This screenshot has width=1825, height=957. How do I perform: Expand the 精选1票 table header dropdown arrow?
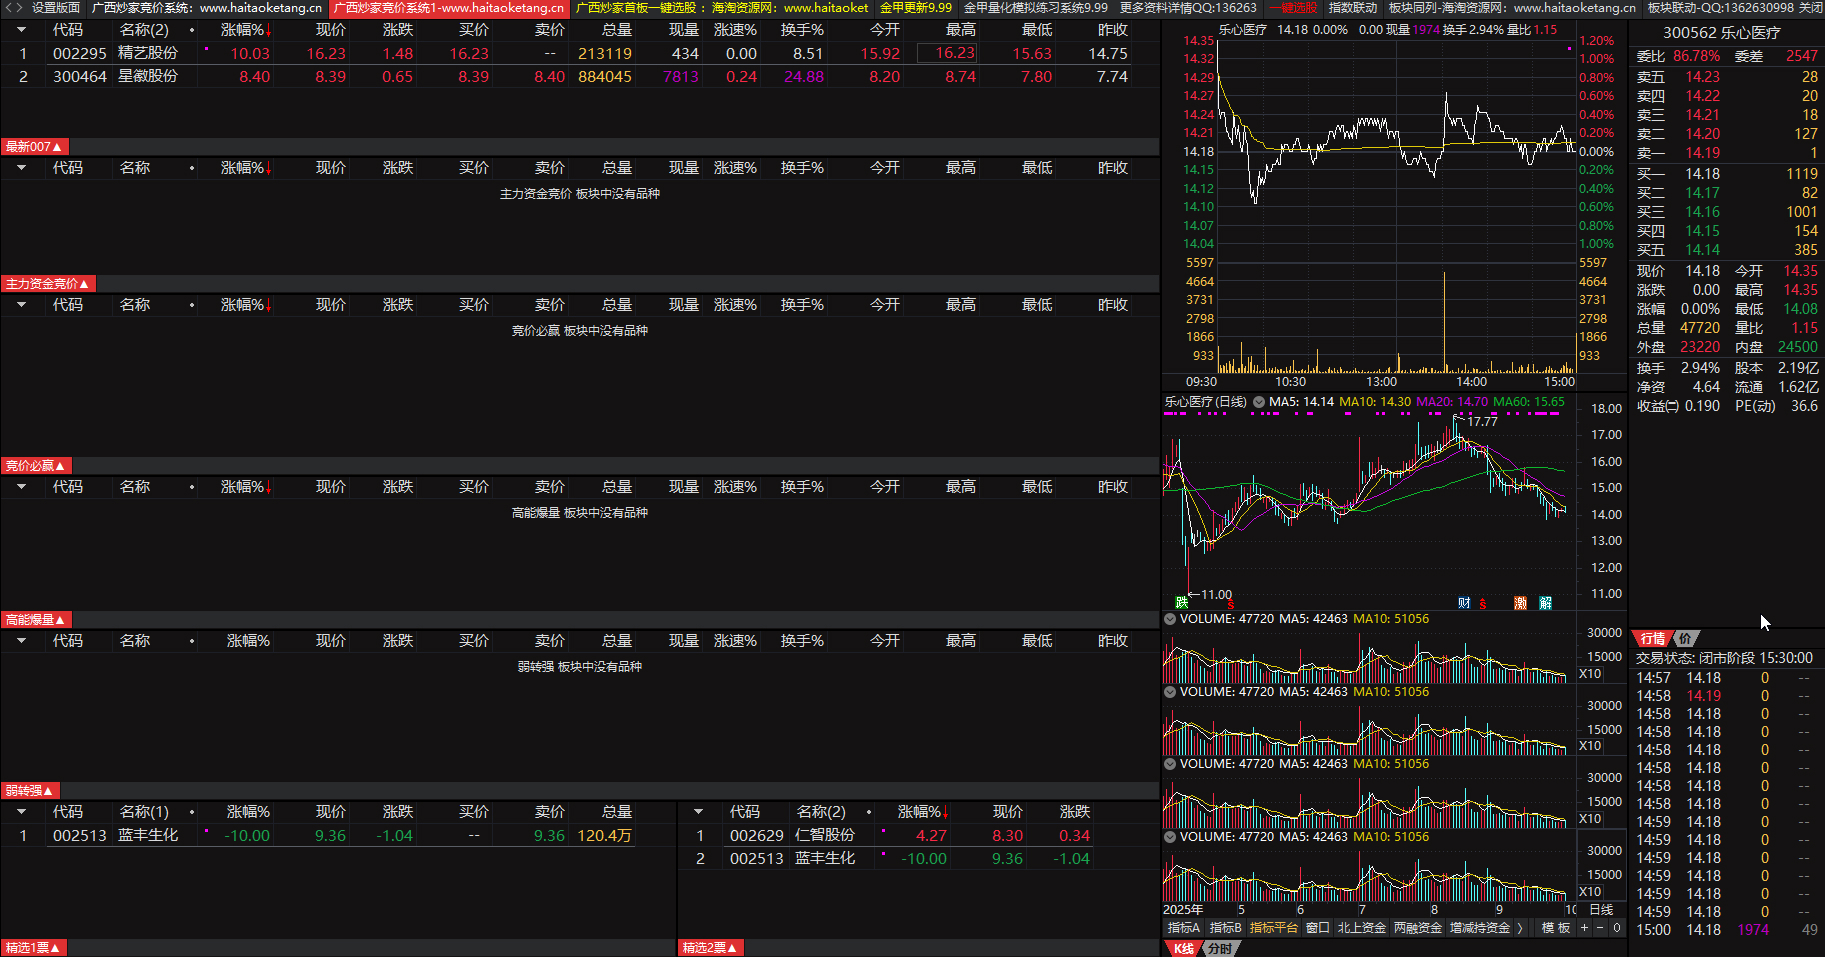click(21, 812)
